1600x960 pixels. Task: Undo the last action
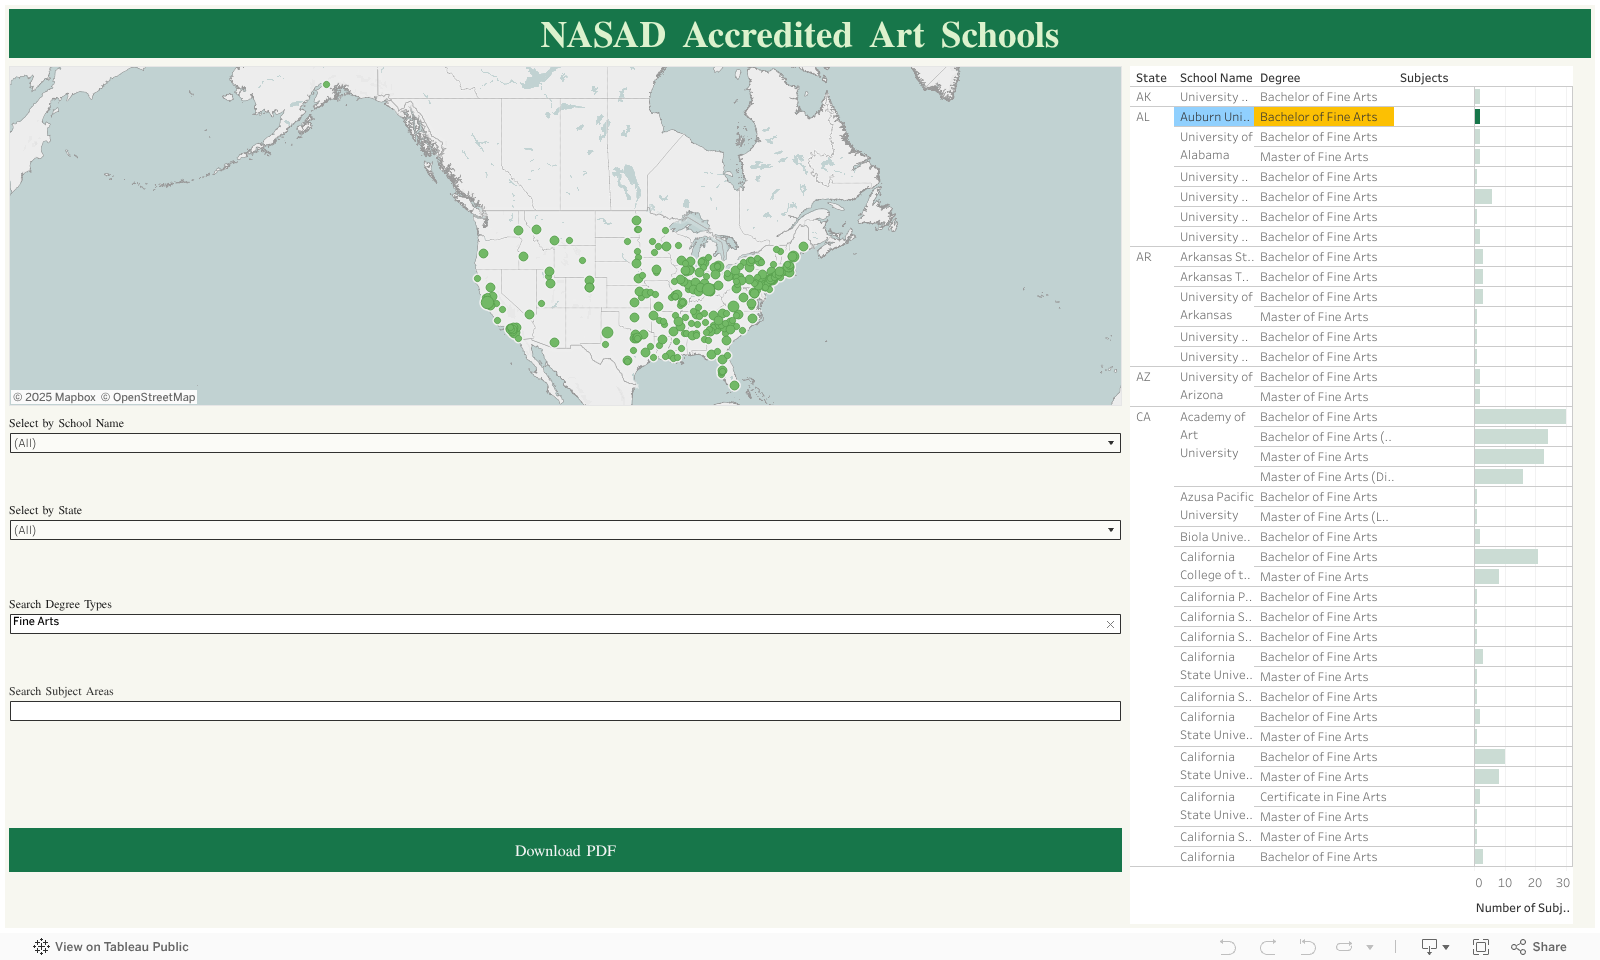tap(1228, 947)
